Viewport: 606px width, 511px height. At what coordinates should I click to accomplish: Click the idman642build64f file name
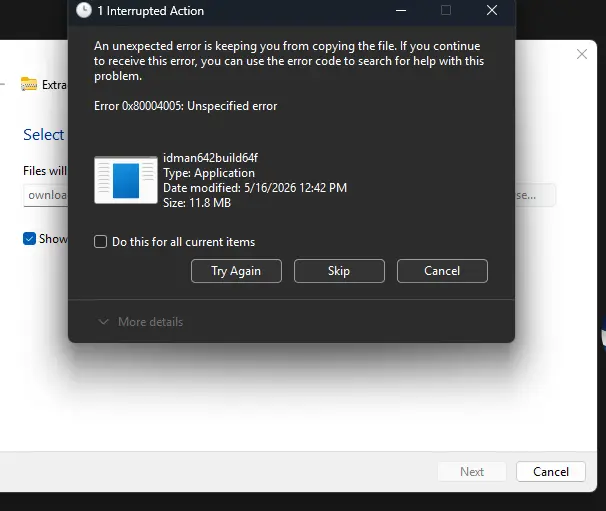point(210,158)
